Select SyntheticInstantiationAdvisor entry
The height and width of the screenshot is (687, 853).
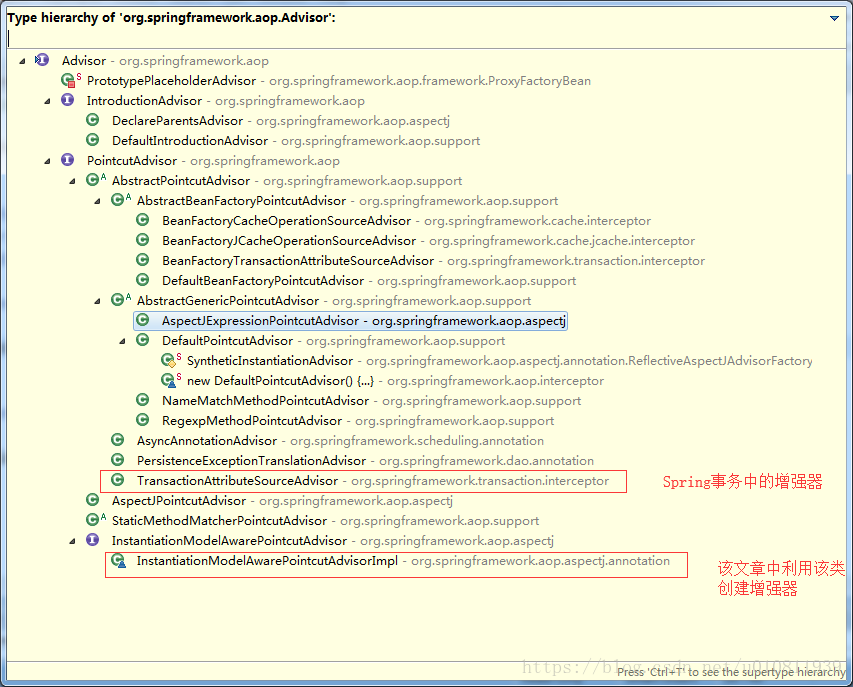(x=499, y=361)
